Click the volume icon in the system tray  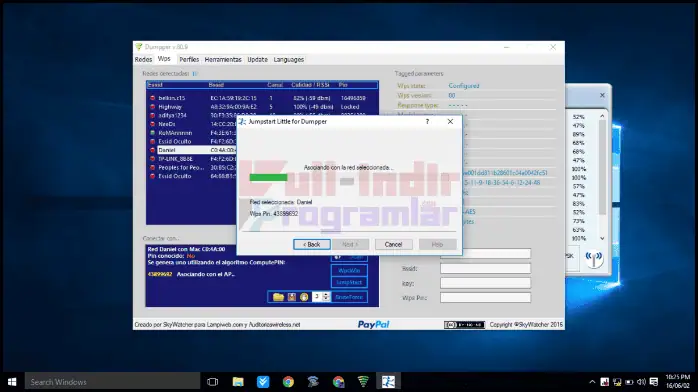point(641,382)
